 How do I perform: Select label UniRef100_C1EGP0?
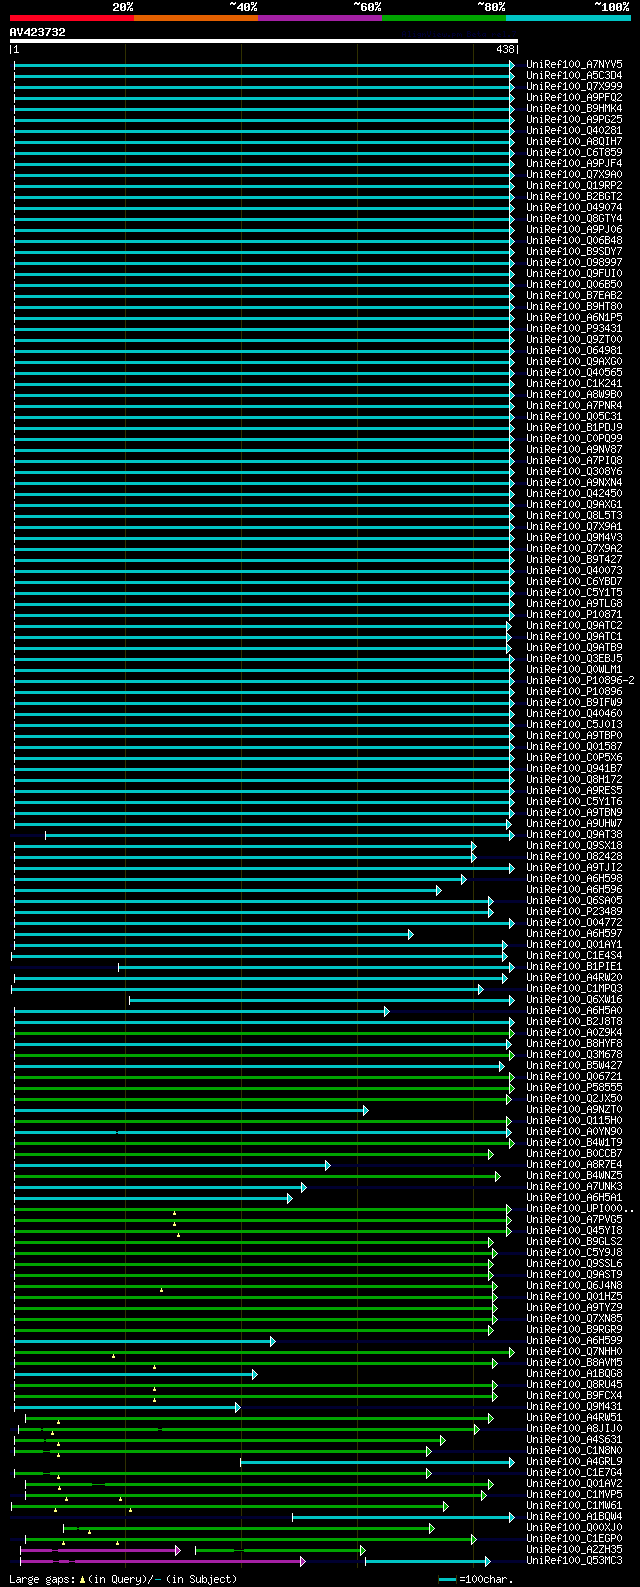pos(574,1538)
